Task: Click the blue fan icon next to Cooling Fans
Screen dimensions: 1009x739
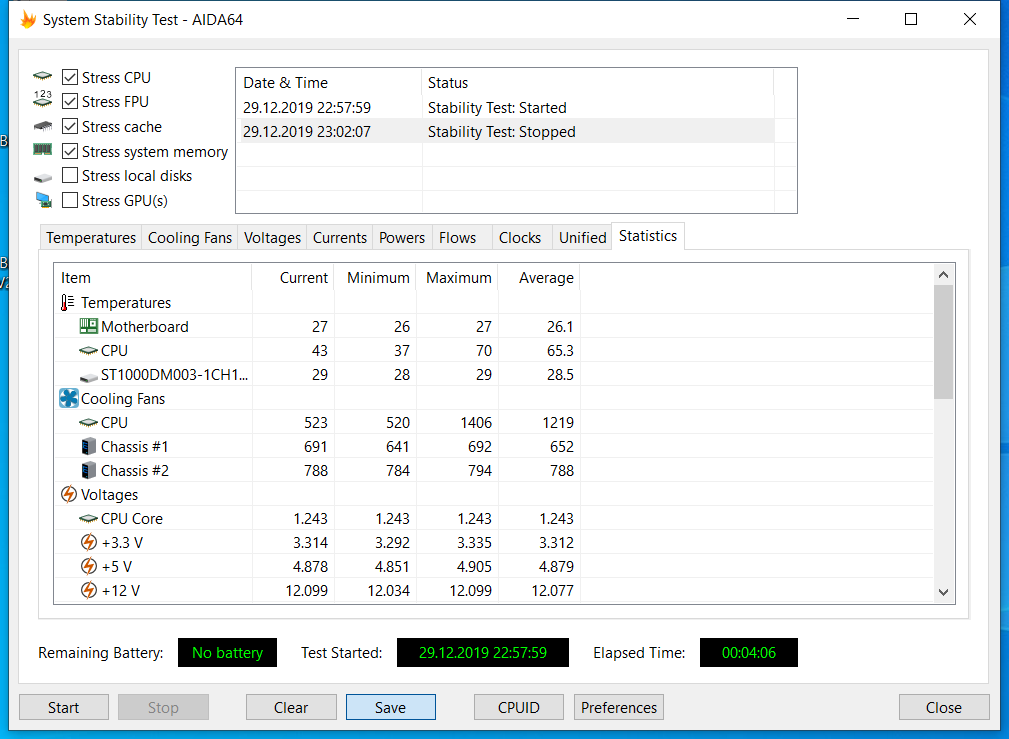Action: point(68,398)
